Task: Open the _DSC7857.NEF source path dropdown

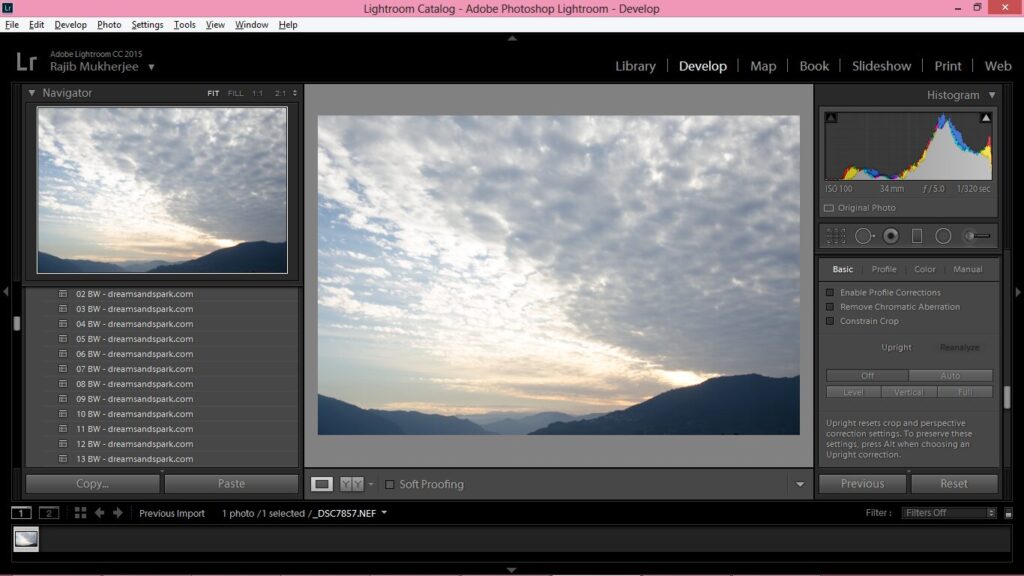Action: coord(384,513)
